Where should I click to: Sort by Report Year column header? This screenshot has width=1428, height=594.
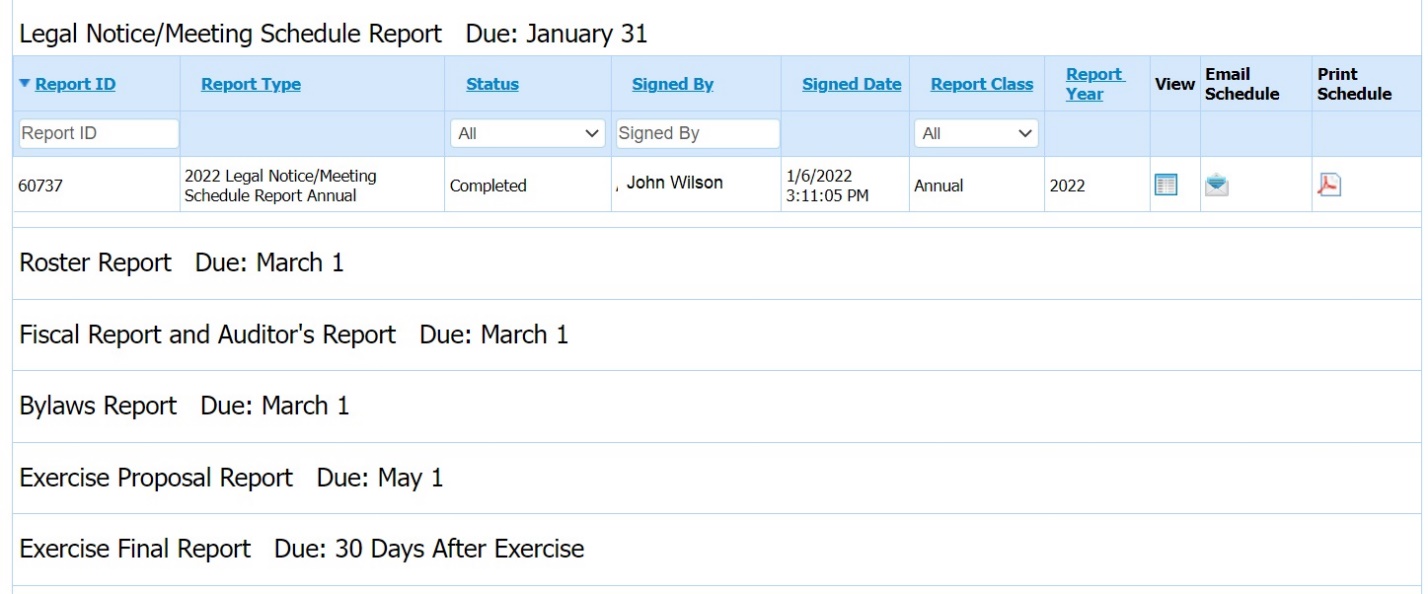[x=1093, y=84]
